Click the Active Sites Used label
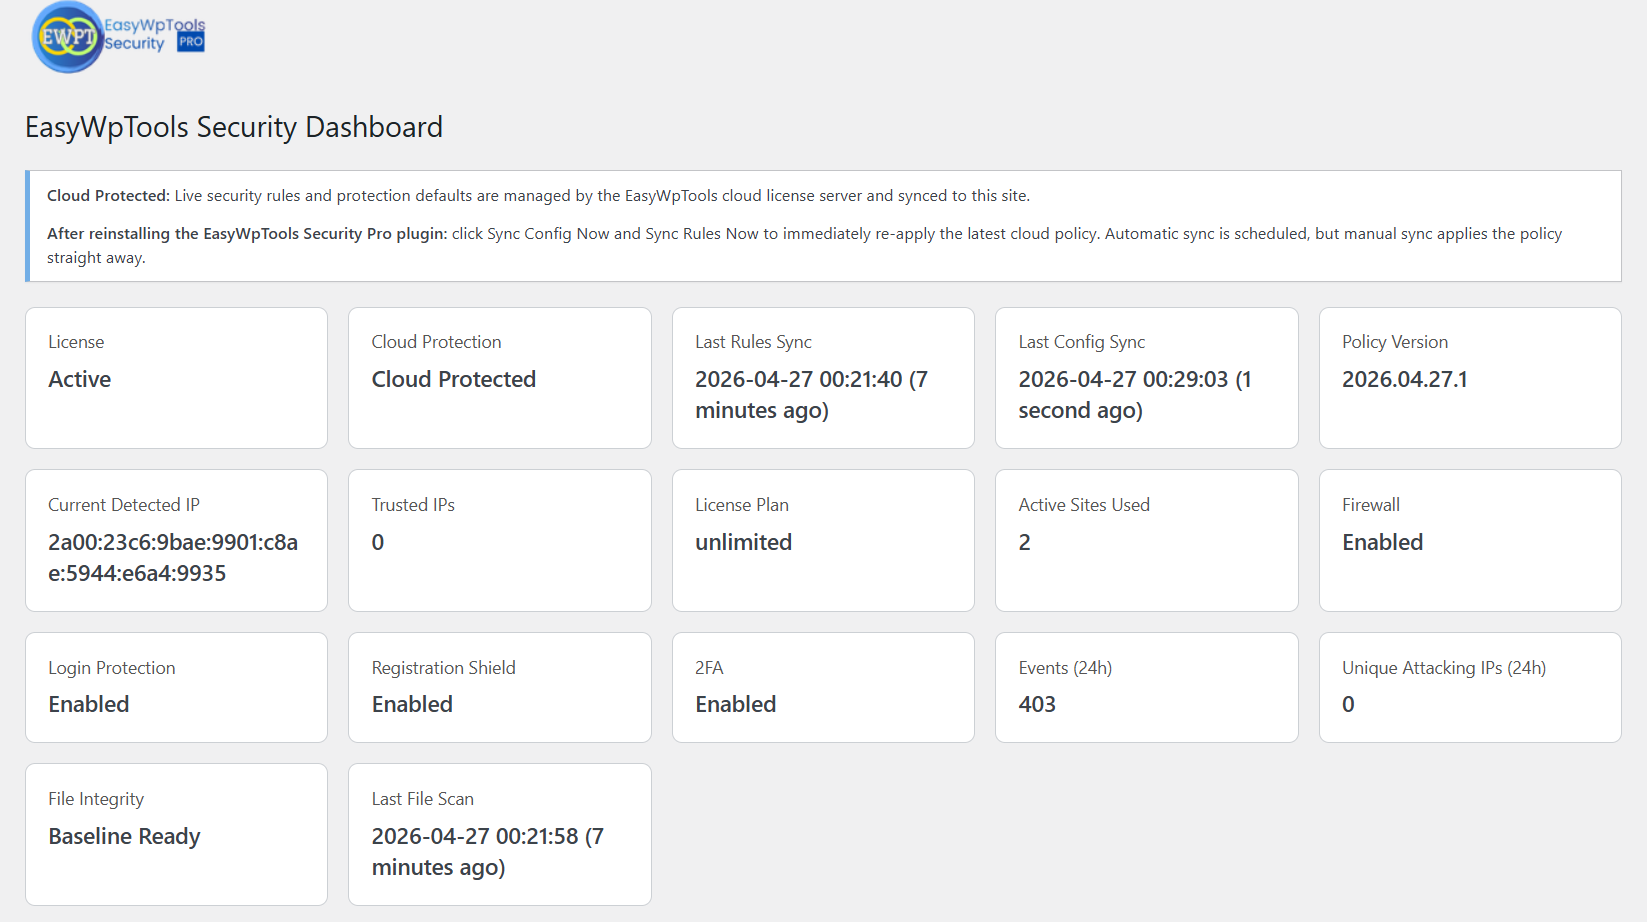This screenshot has height=922, width=1647. 1084,505
